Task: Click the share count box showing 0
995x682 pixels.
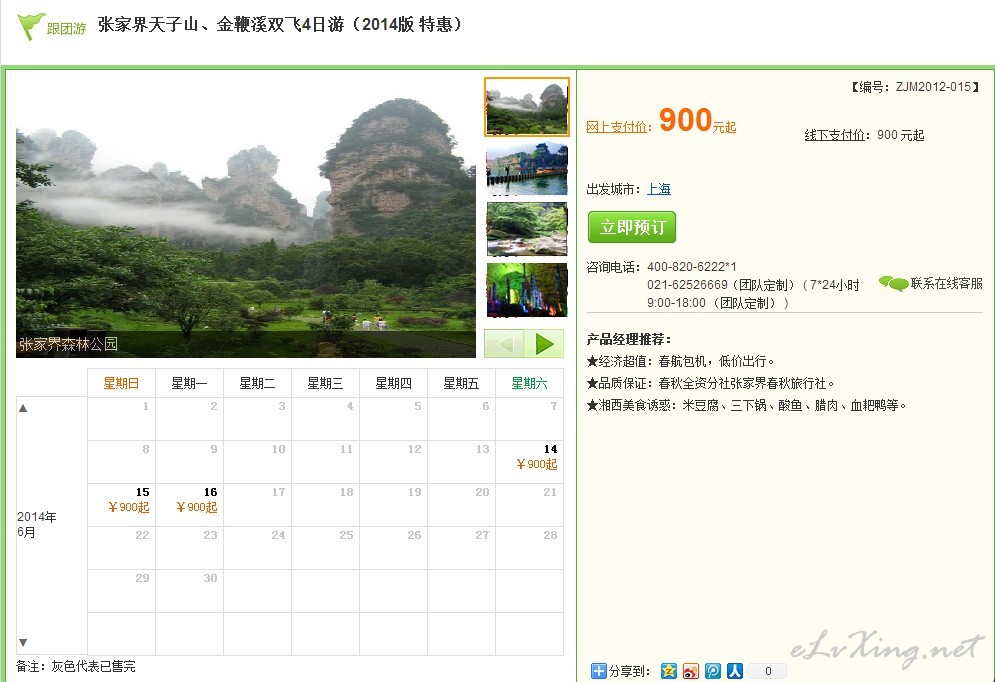Action: tap(768, 671)
